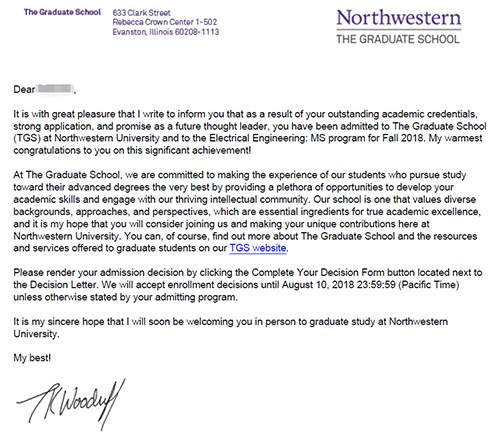The height and width of the screenshot is (440, 500).
Task: Click THE GRADUATE SCHOOL logo text
Action: (x=398, y=39)
